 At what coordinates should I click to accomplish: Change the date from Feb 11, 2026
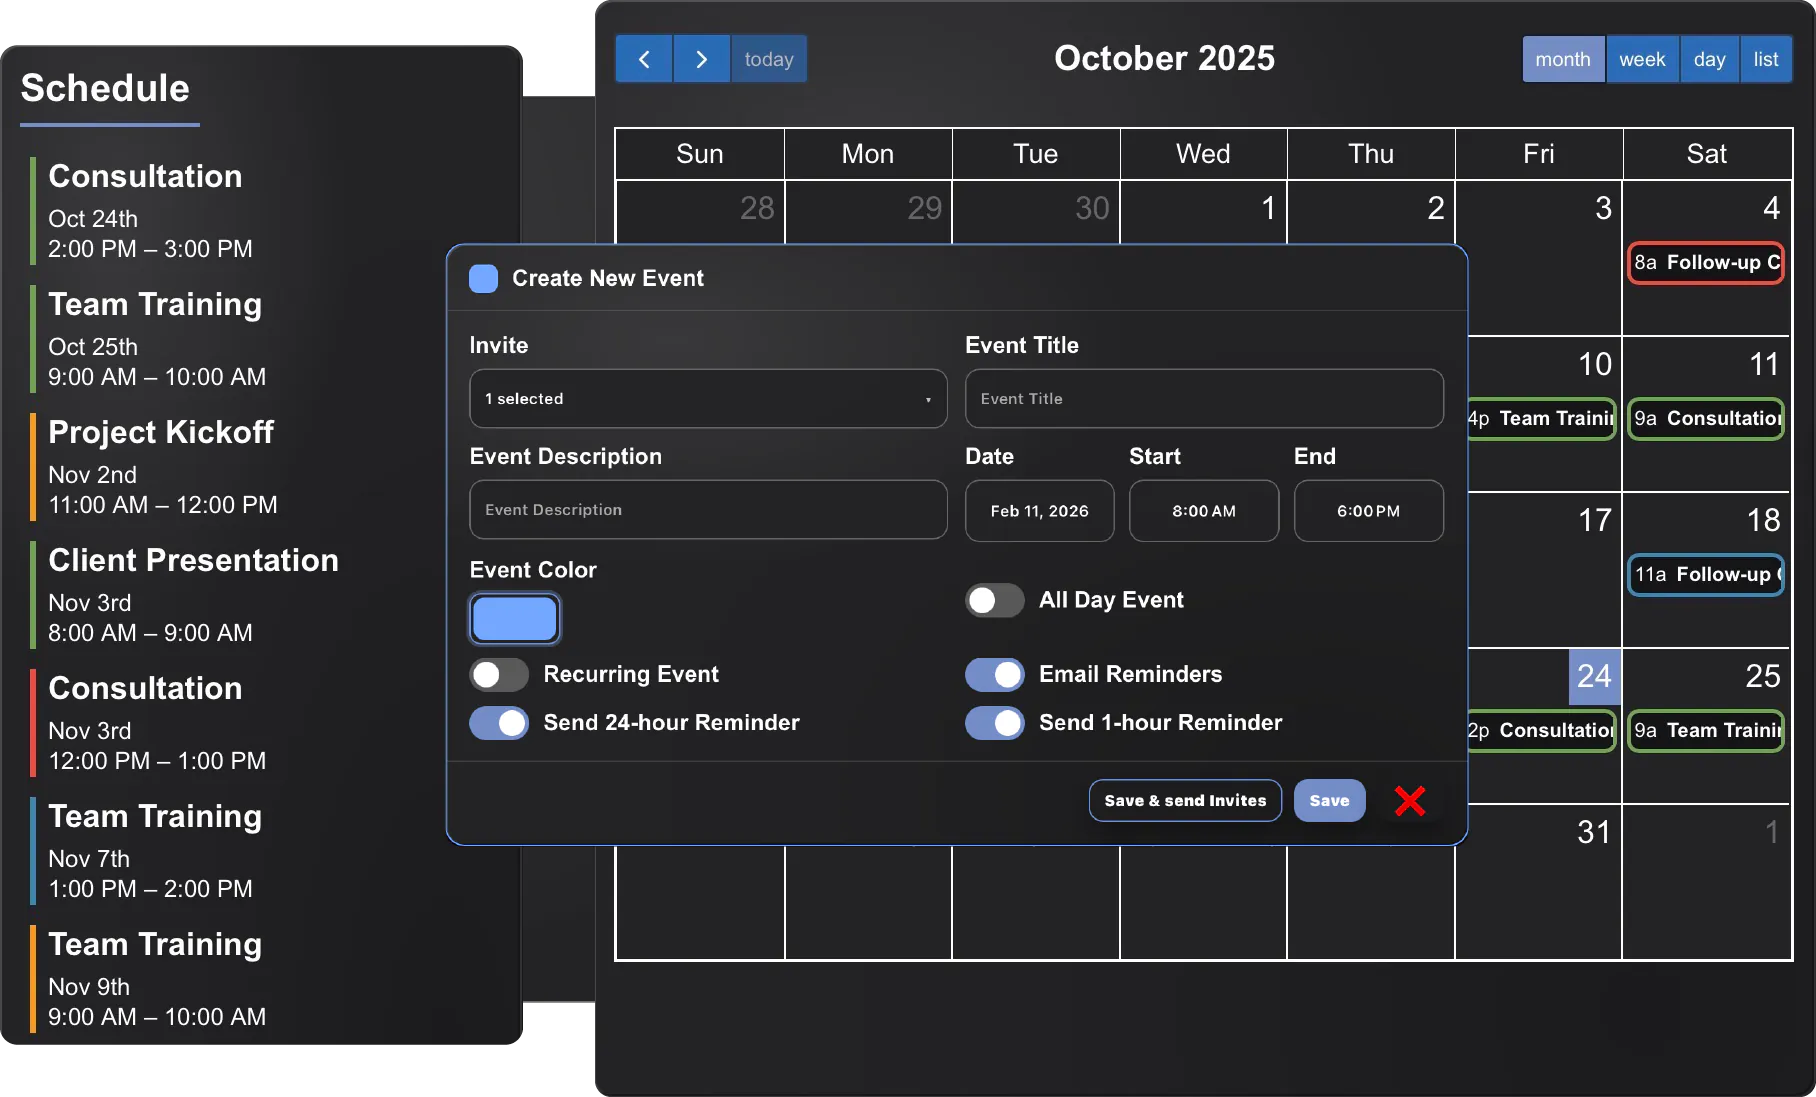click(x=1038, y=510)
